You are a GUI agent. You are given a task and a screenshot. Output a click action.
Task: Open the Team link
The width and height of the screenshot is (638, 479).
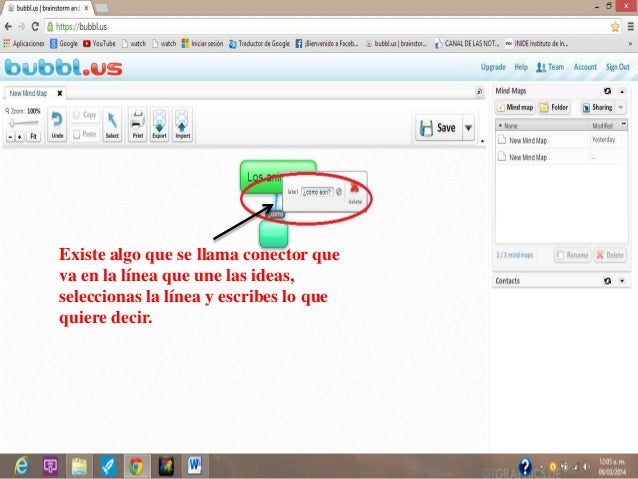pyautogui.click(x=550, y=67)
